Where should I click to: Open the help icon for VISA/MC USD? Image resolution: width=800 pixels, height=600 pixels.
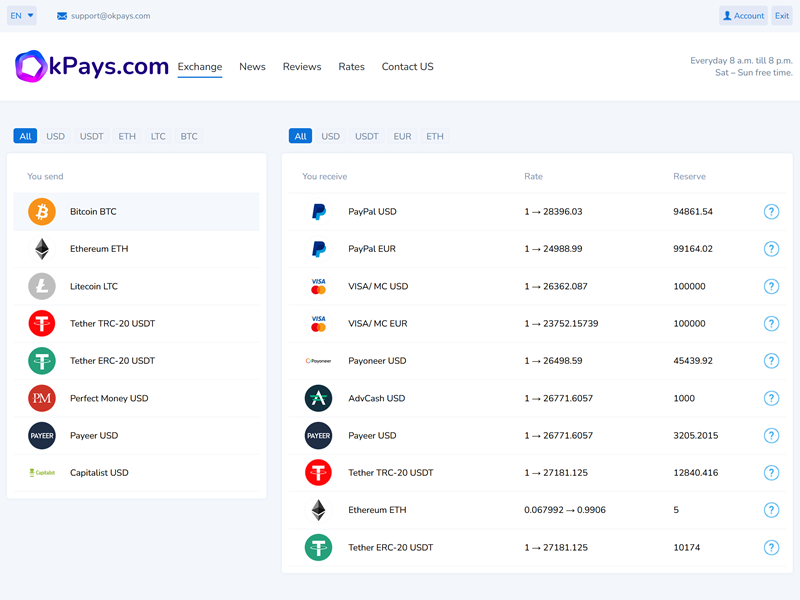(x=771, y=286)
